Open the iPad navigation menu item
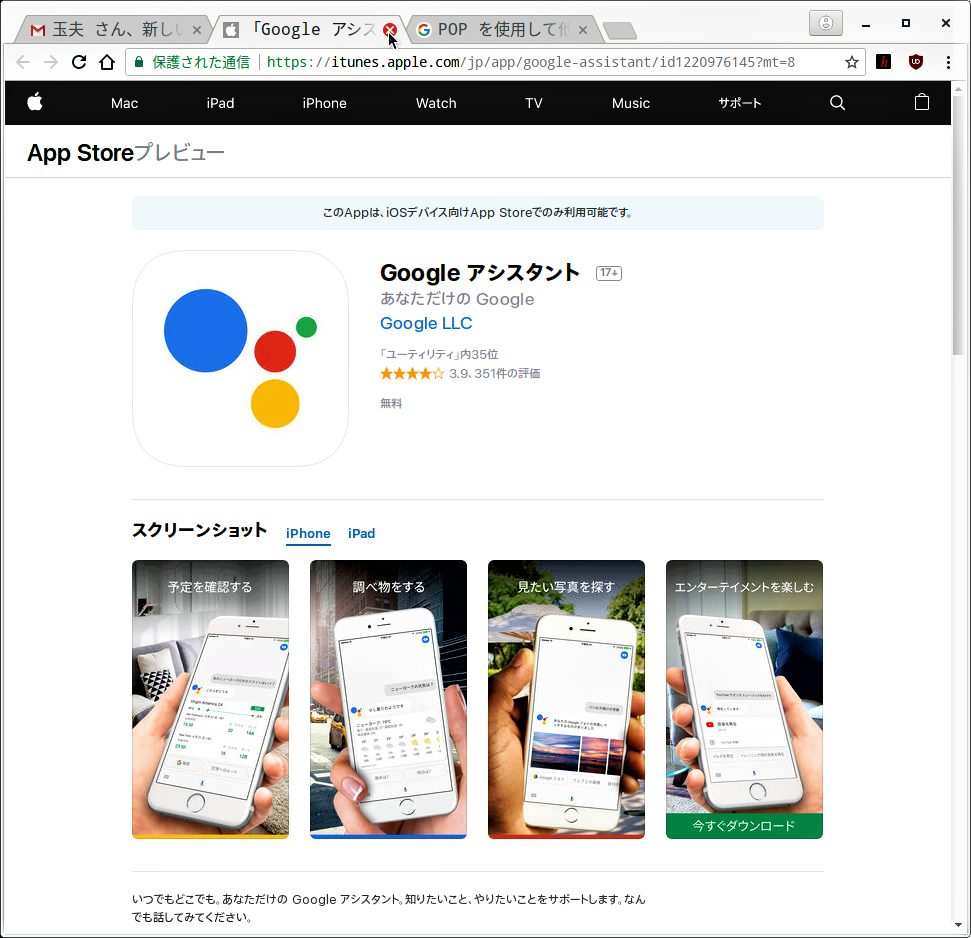This screenshot has width=971, height=938. tap(220, 103)
